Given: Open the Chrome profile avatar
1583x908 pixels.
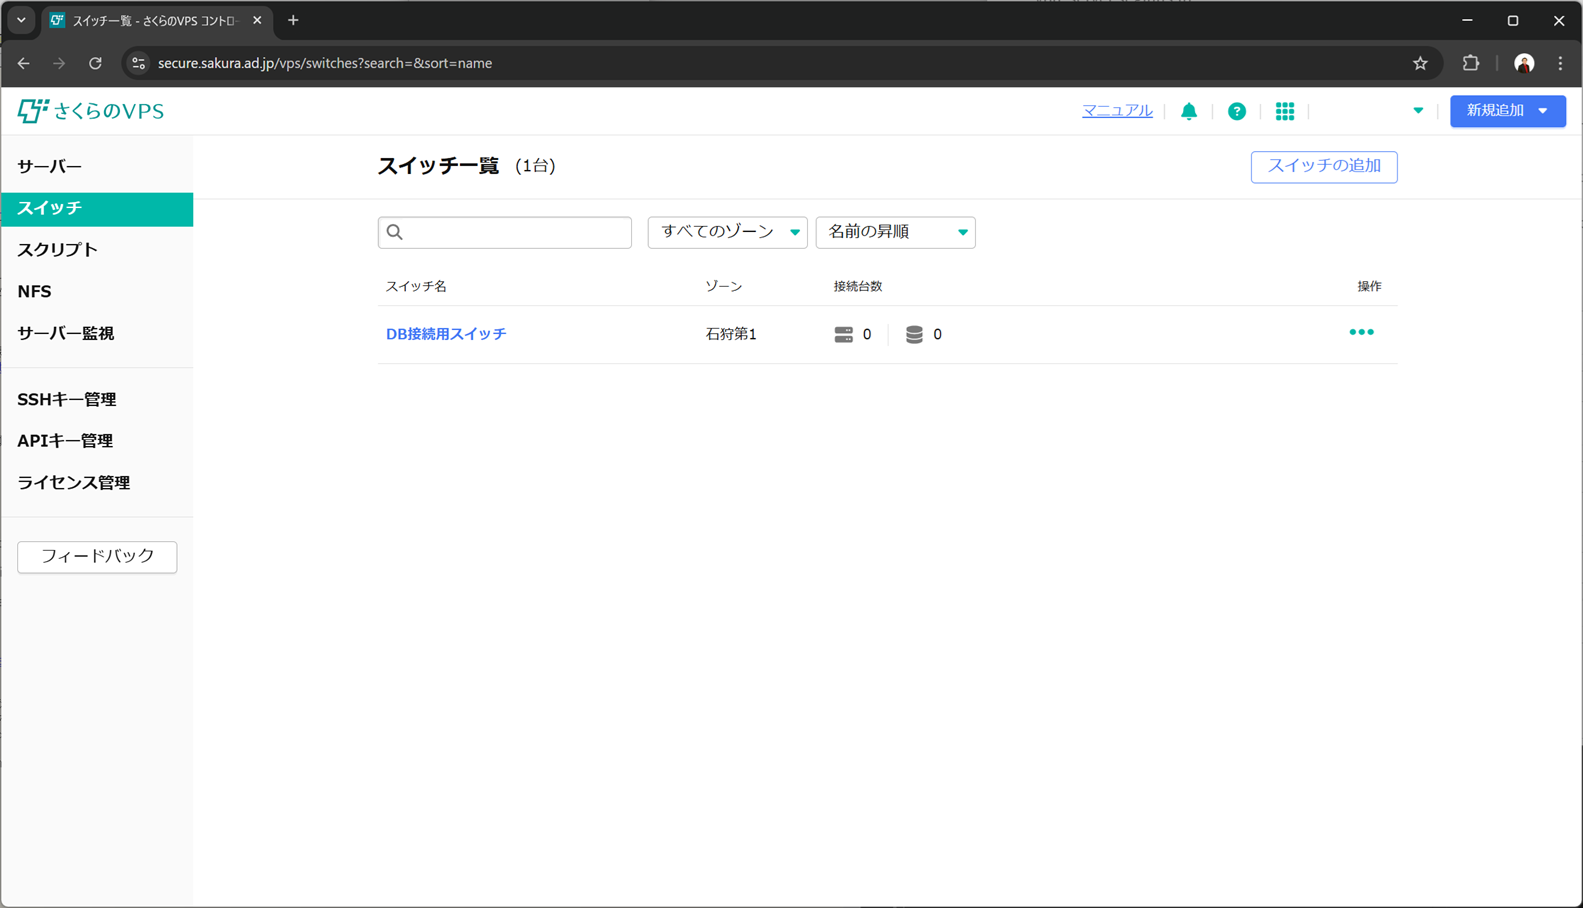Looking at the screenshot, I should pos(1524,63).
